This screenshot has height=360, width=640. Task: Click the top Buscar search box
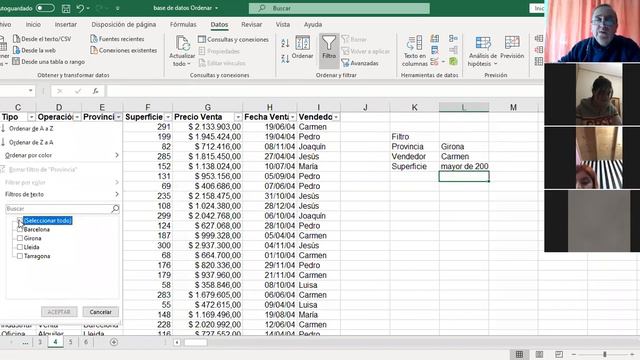tap(339, 8)
